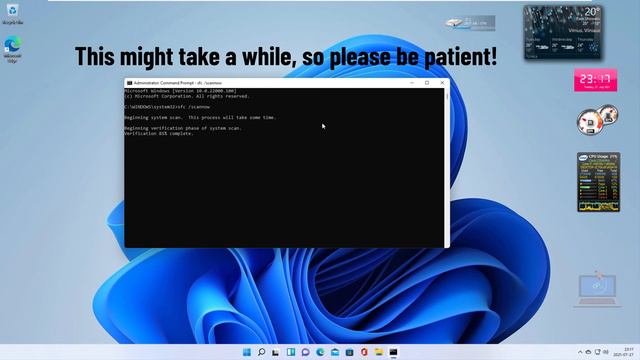Select the Command Prompt taskbar icon
640x360 pixels.
393,352
